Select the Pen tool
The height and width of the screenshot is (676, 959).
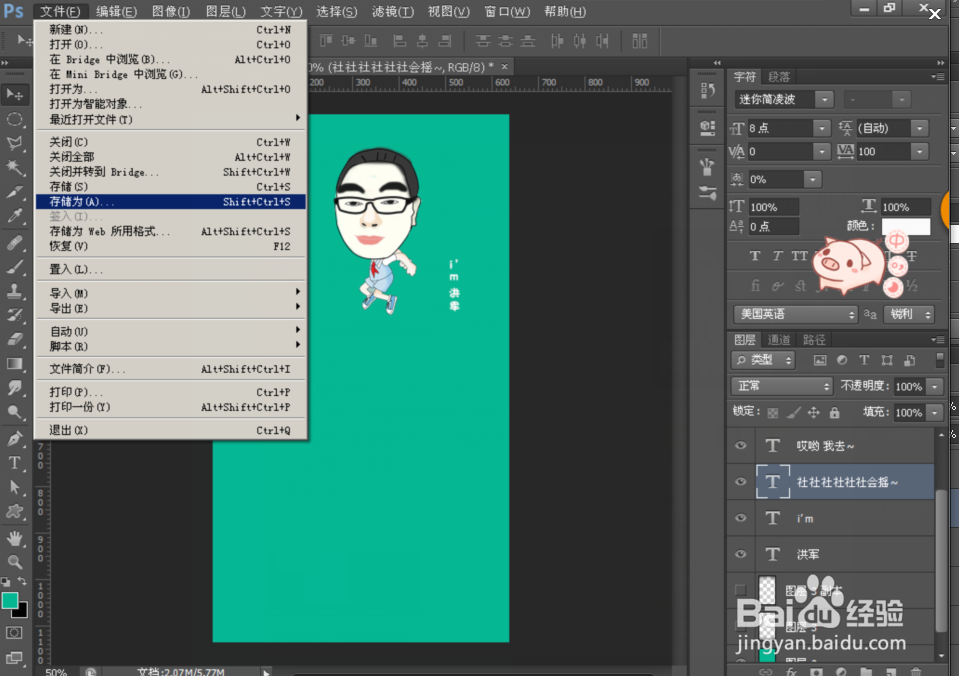coord(15,438)
